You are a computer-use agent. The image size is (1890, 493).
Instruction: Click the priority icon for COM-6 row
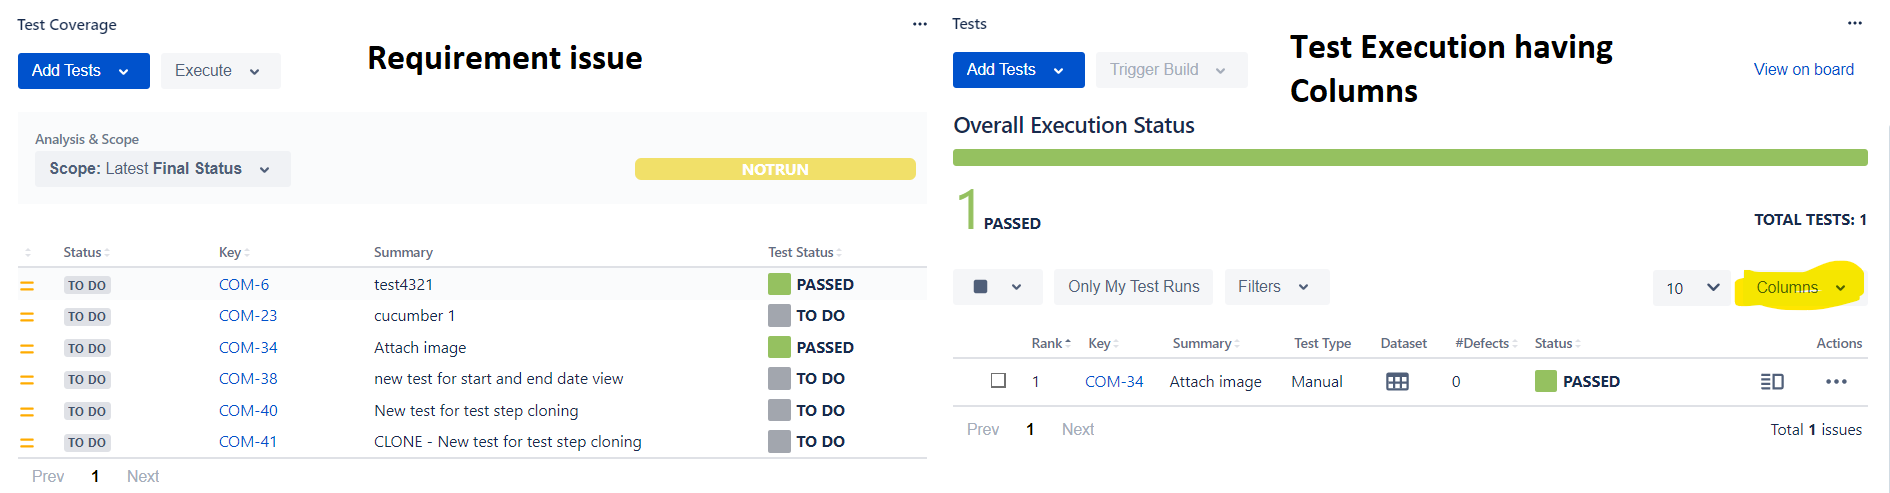27,286
